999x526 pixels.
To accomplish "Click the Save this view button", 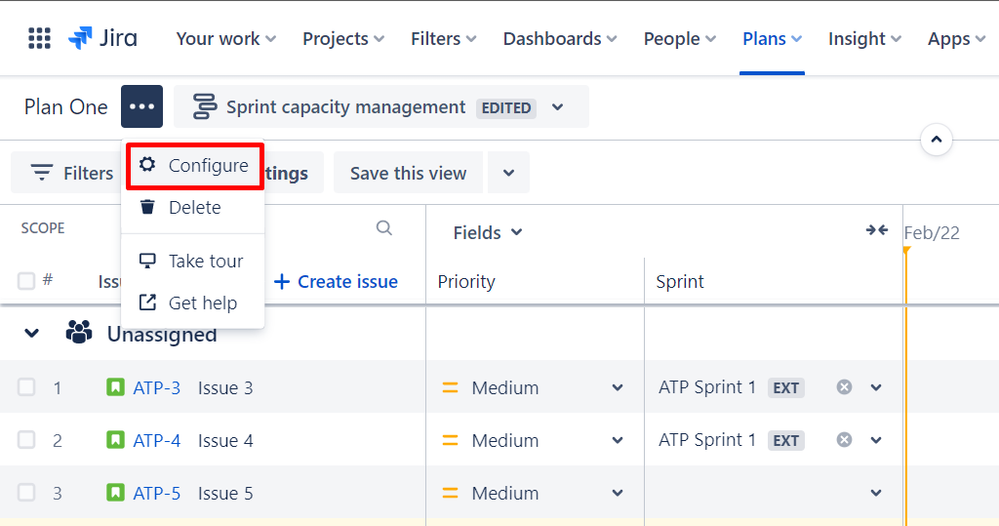I will [x=408, y=173].
